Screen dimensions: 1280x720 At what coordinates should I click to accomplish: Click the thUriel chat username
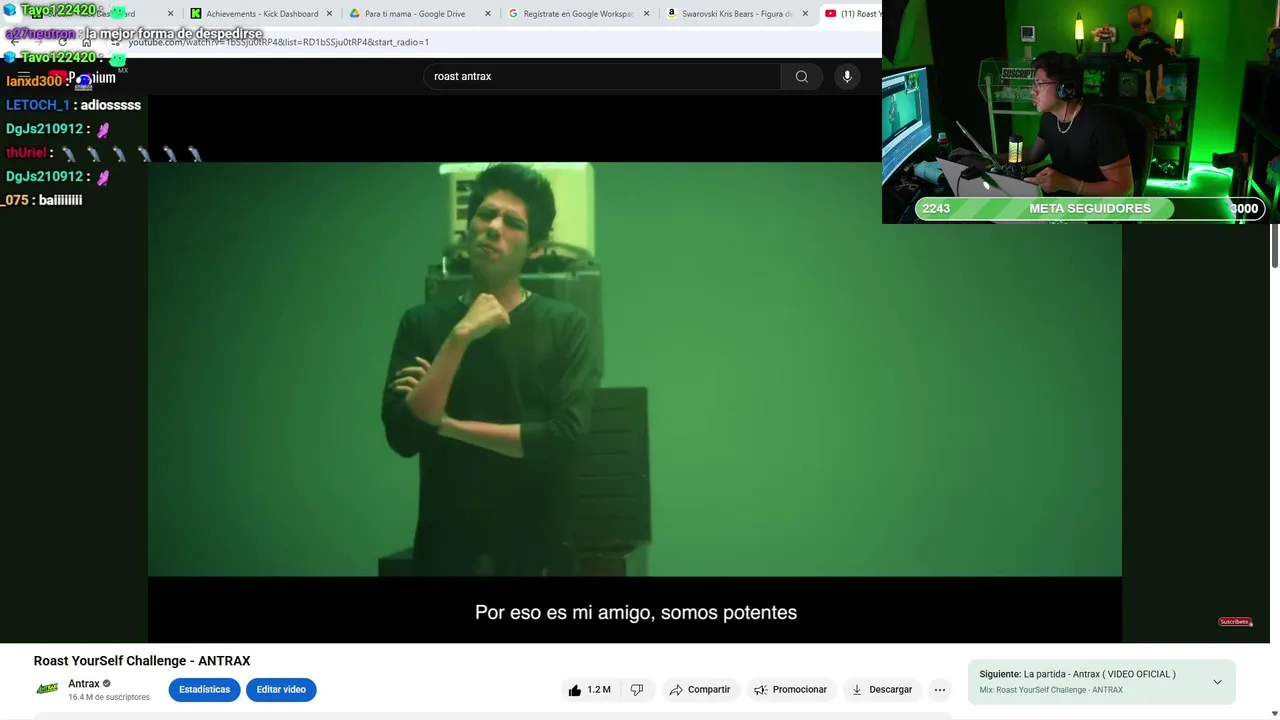point(26,153)
